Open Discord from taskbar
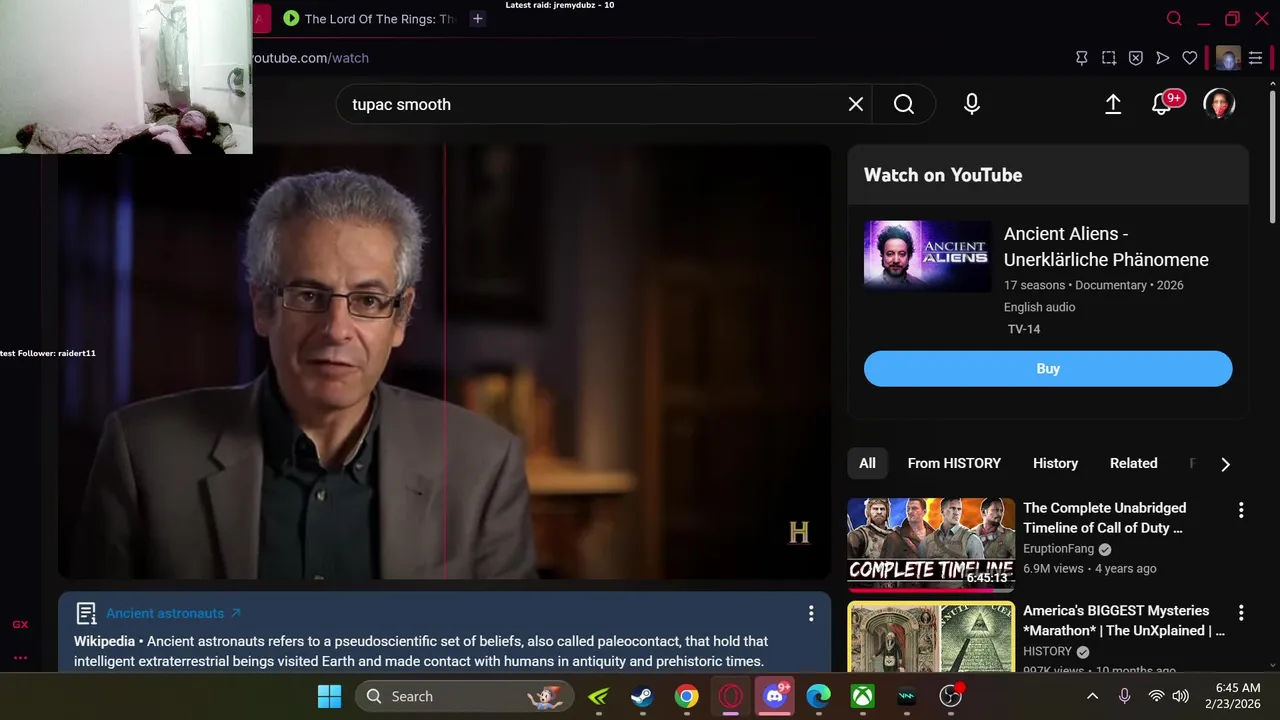 click(x=775, y=696)
